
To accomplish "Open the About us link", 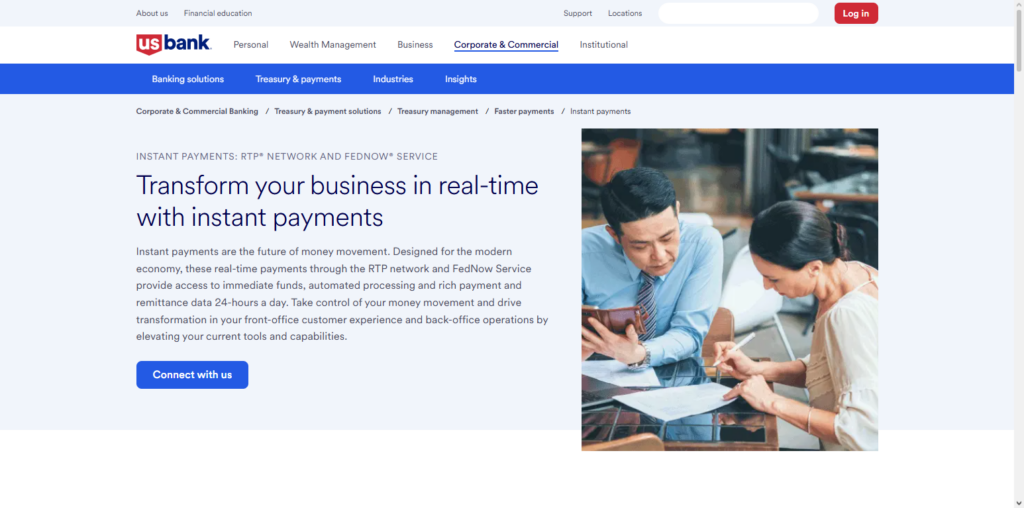I will (152, 13).
